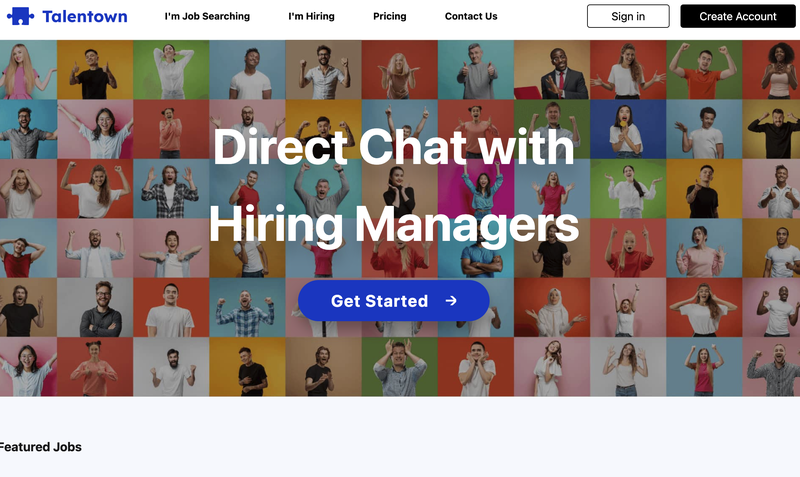This screenshot has height=477, width=800.
Task: Select the woman holding yellow lollipop photo
Action: [628, 129]
